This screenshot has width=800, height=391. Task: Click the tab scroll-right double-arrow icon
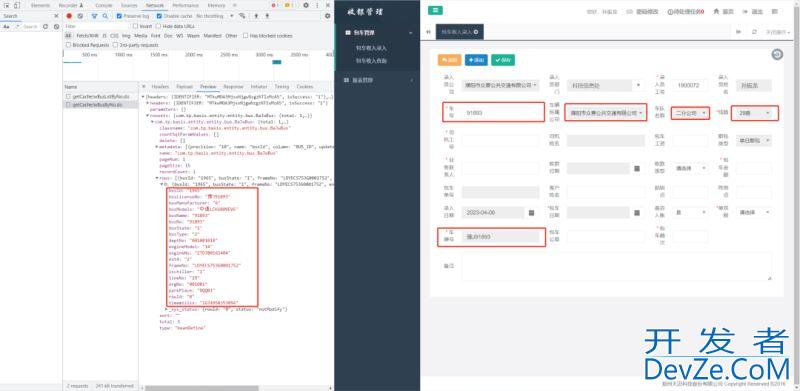[738, 32]
